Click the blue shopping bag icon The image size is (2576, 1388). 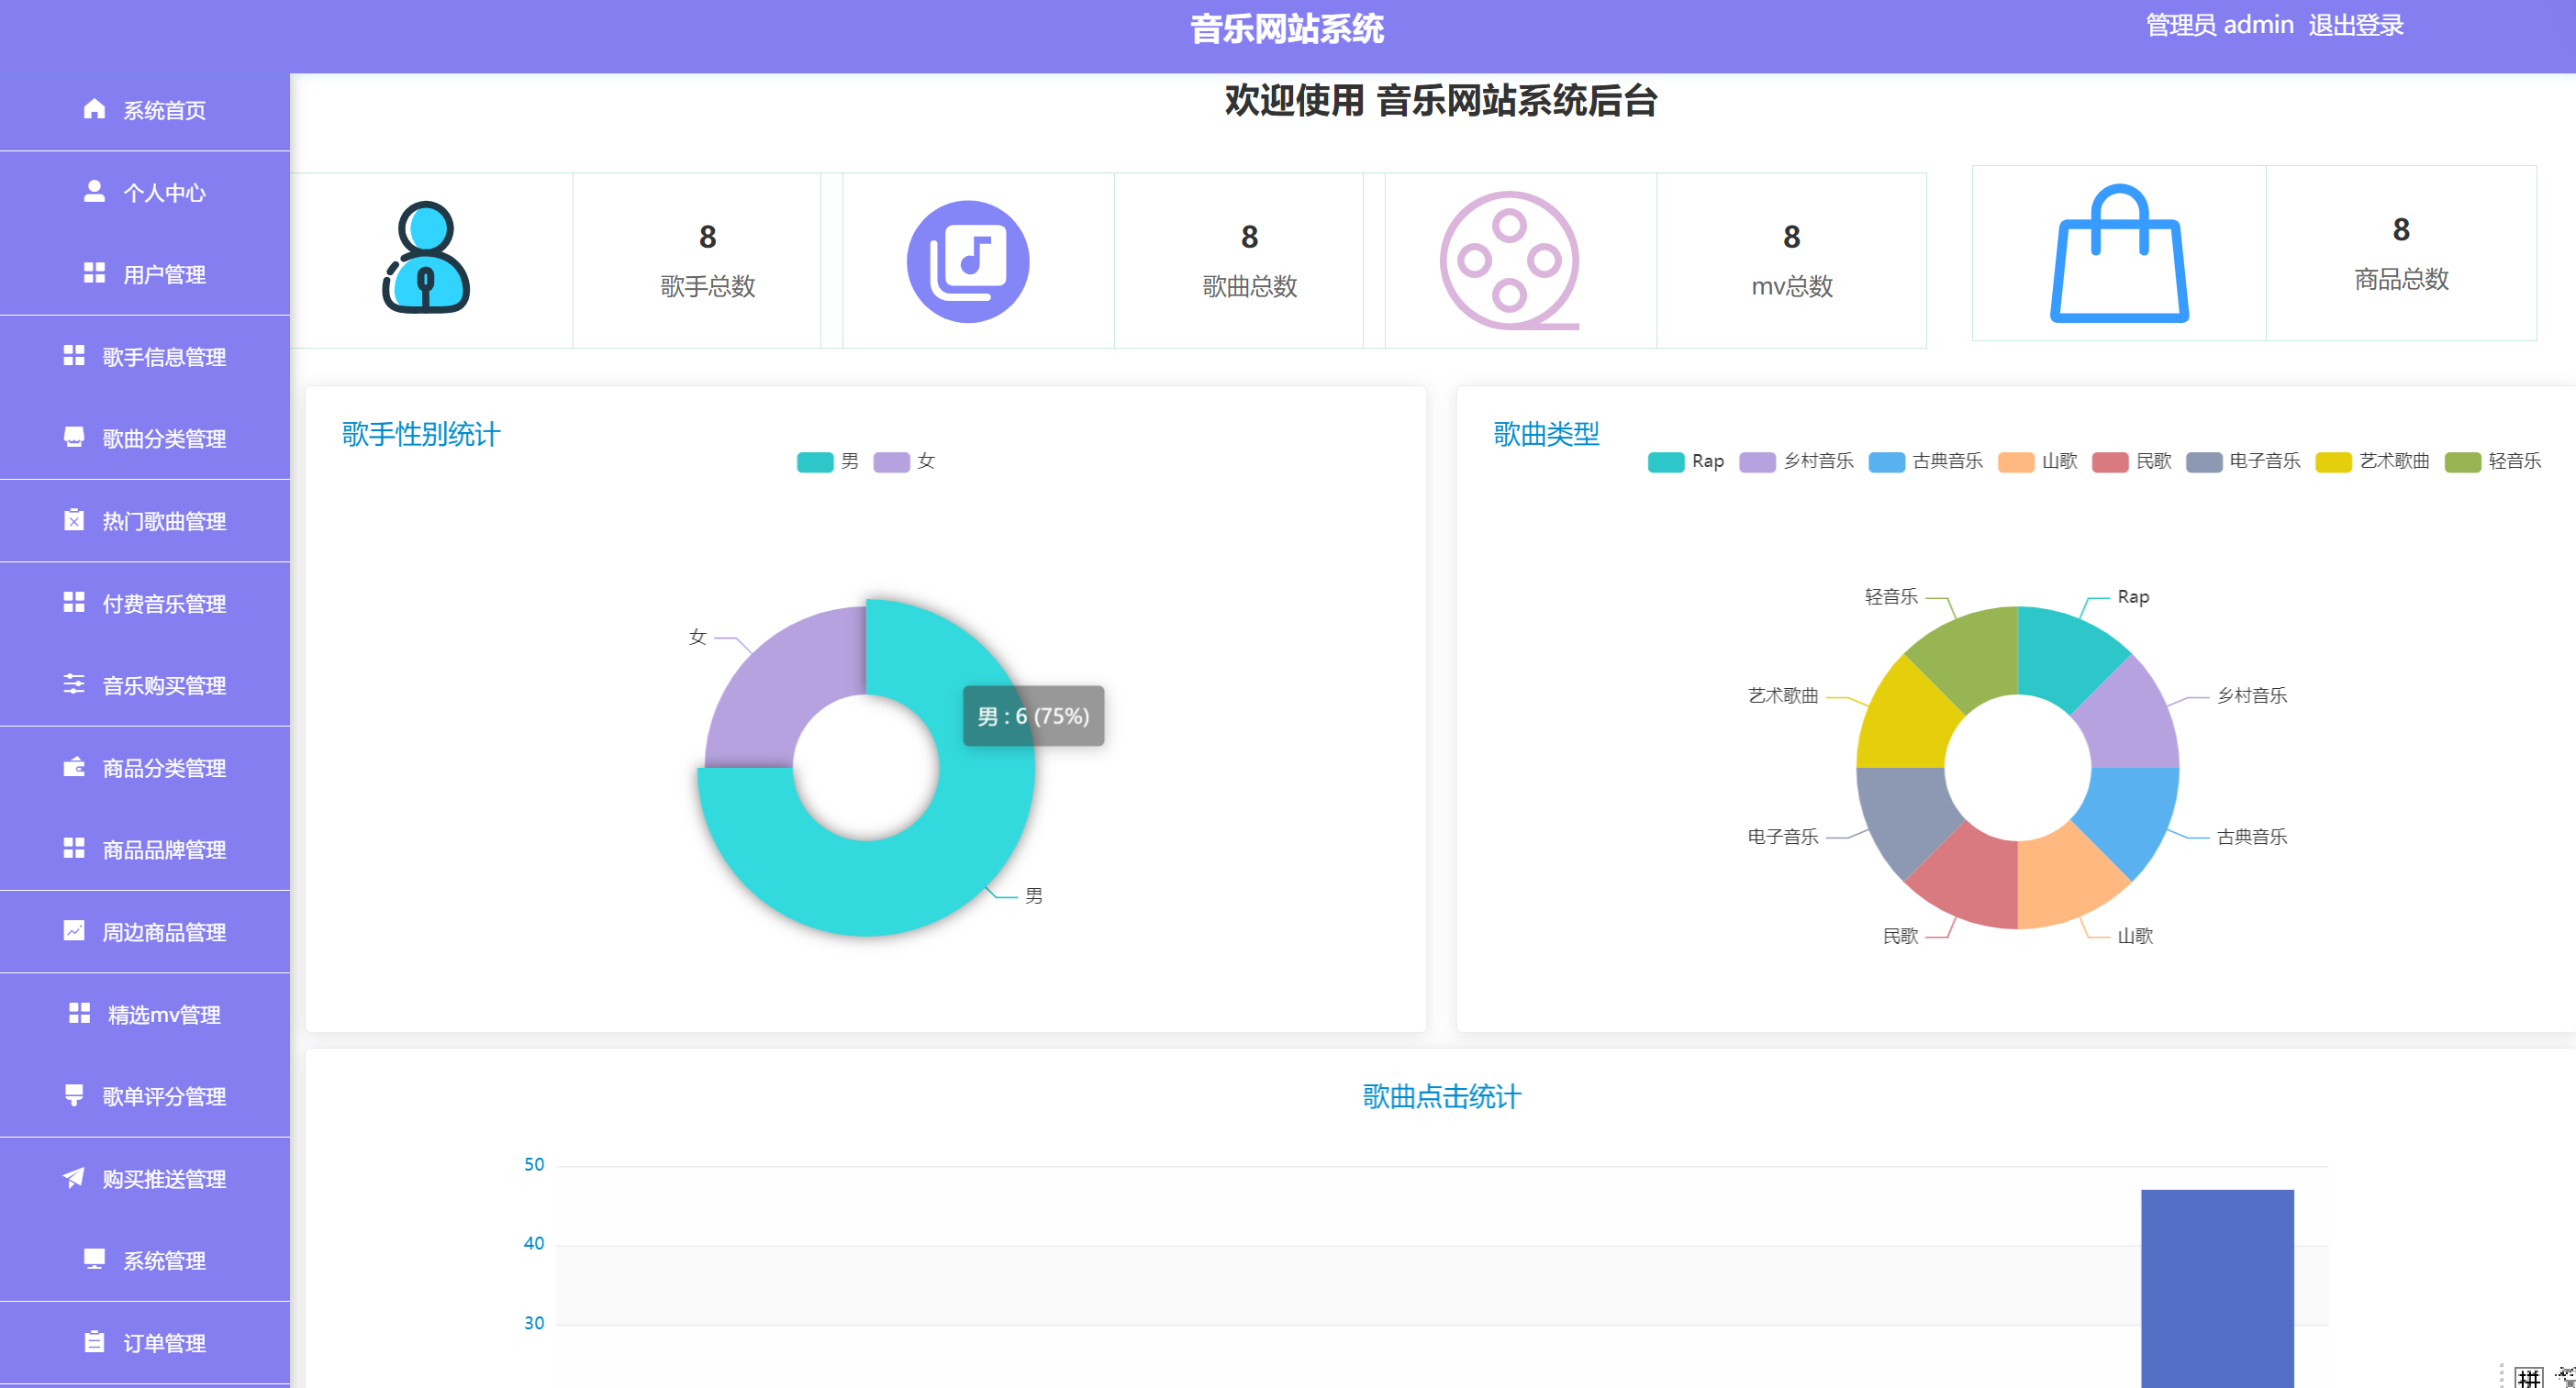click(x=2119, y=254)
